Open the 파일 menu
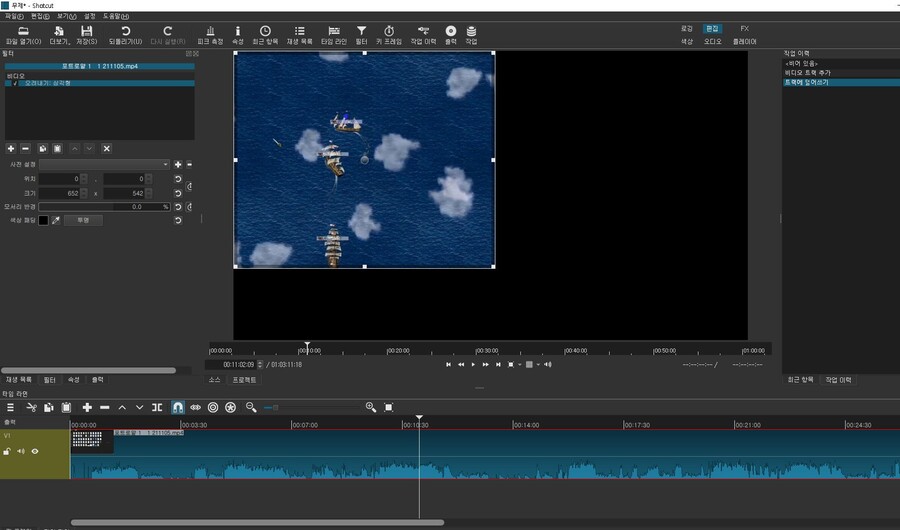Screen dimensions: 900x530 [x=14, y=16]
